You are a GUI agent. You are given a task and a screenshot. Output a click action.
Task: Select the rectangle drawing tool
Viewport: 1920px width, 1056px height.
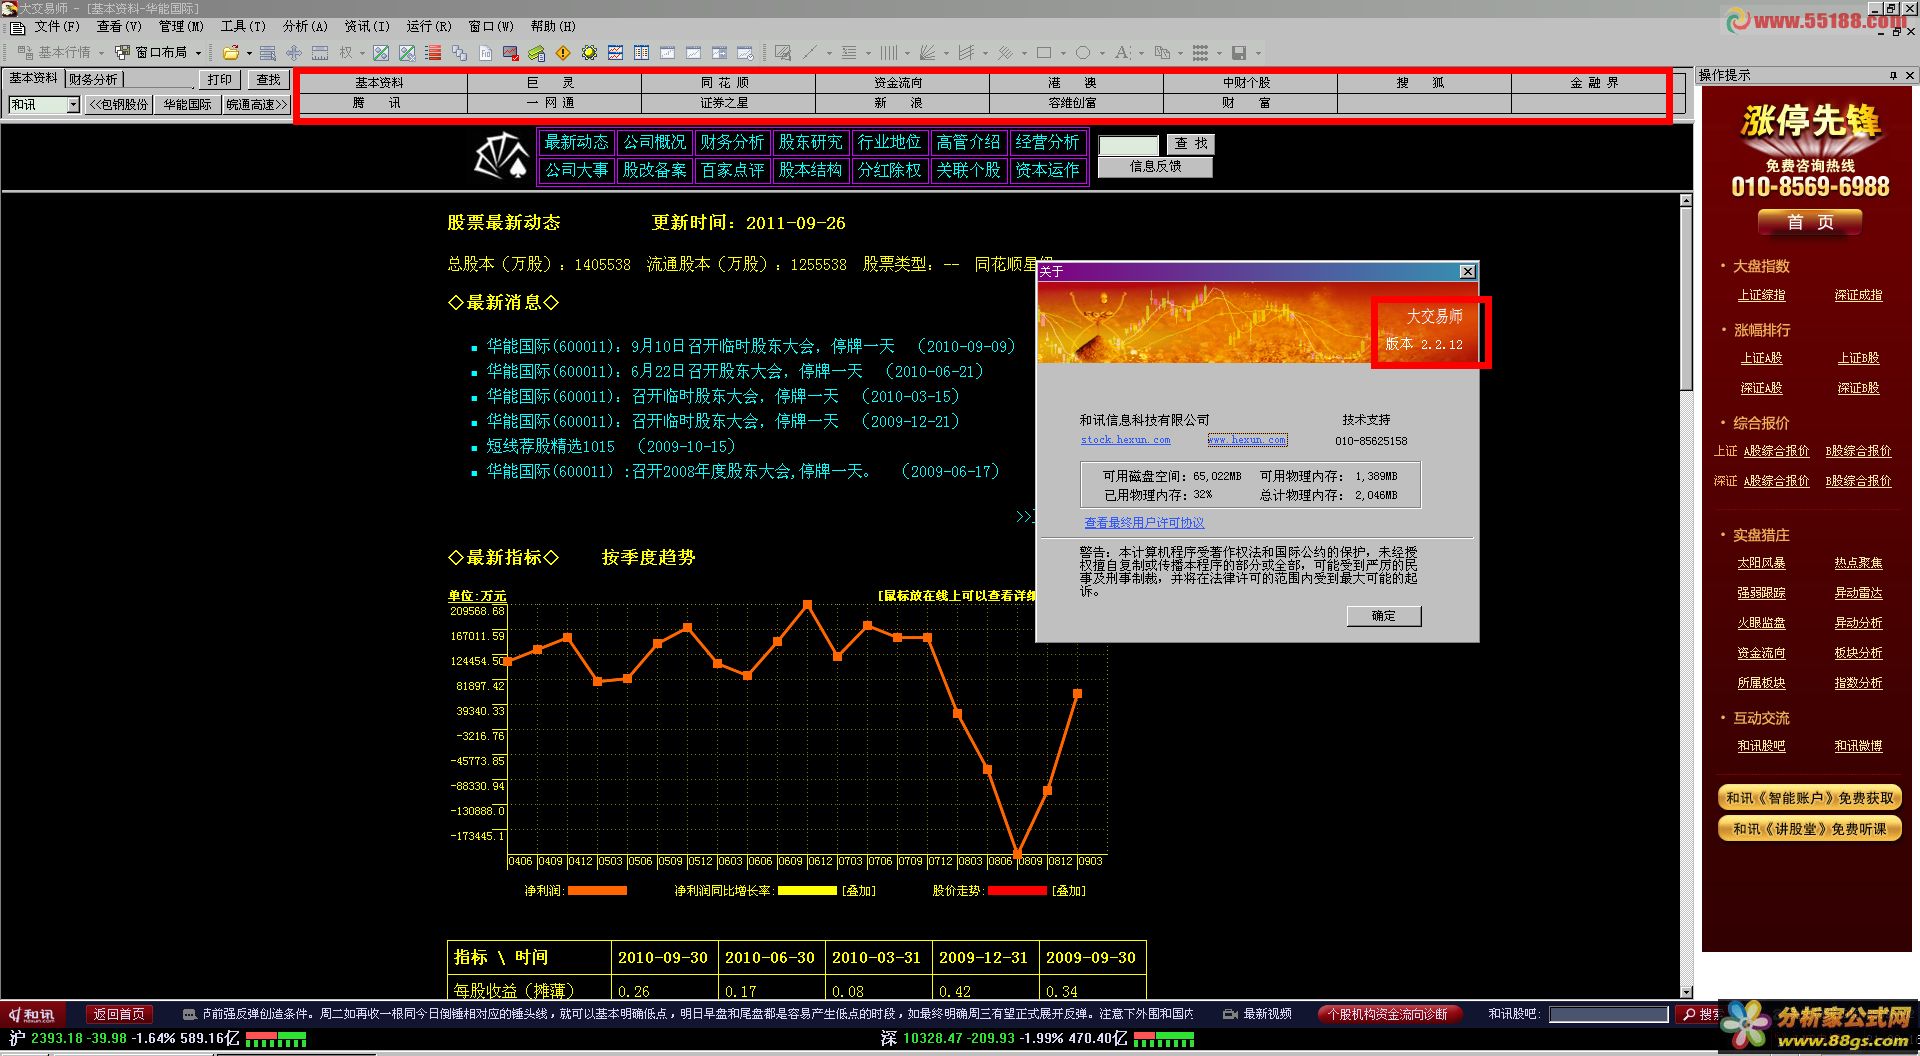coord(1044,52)
